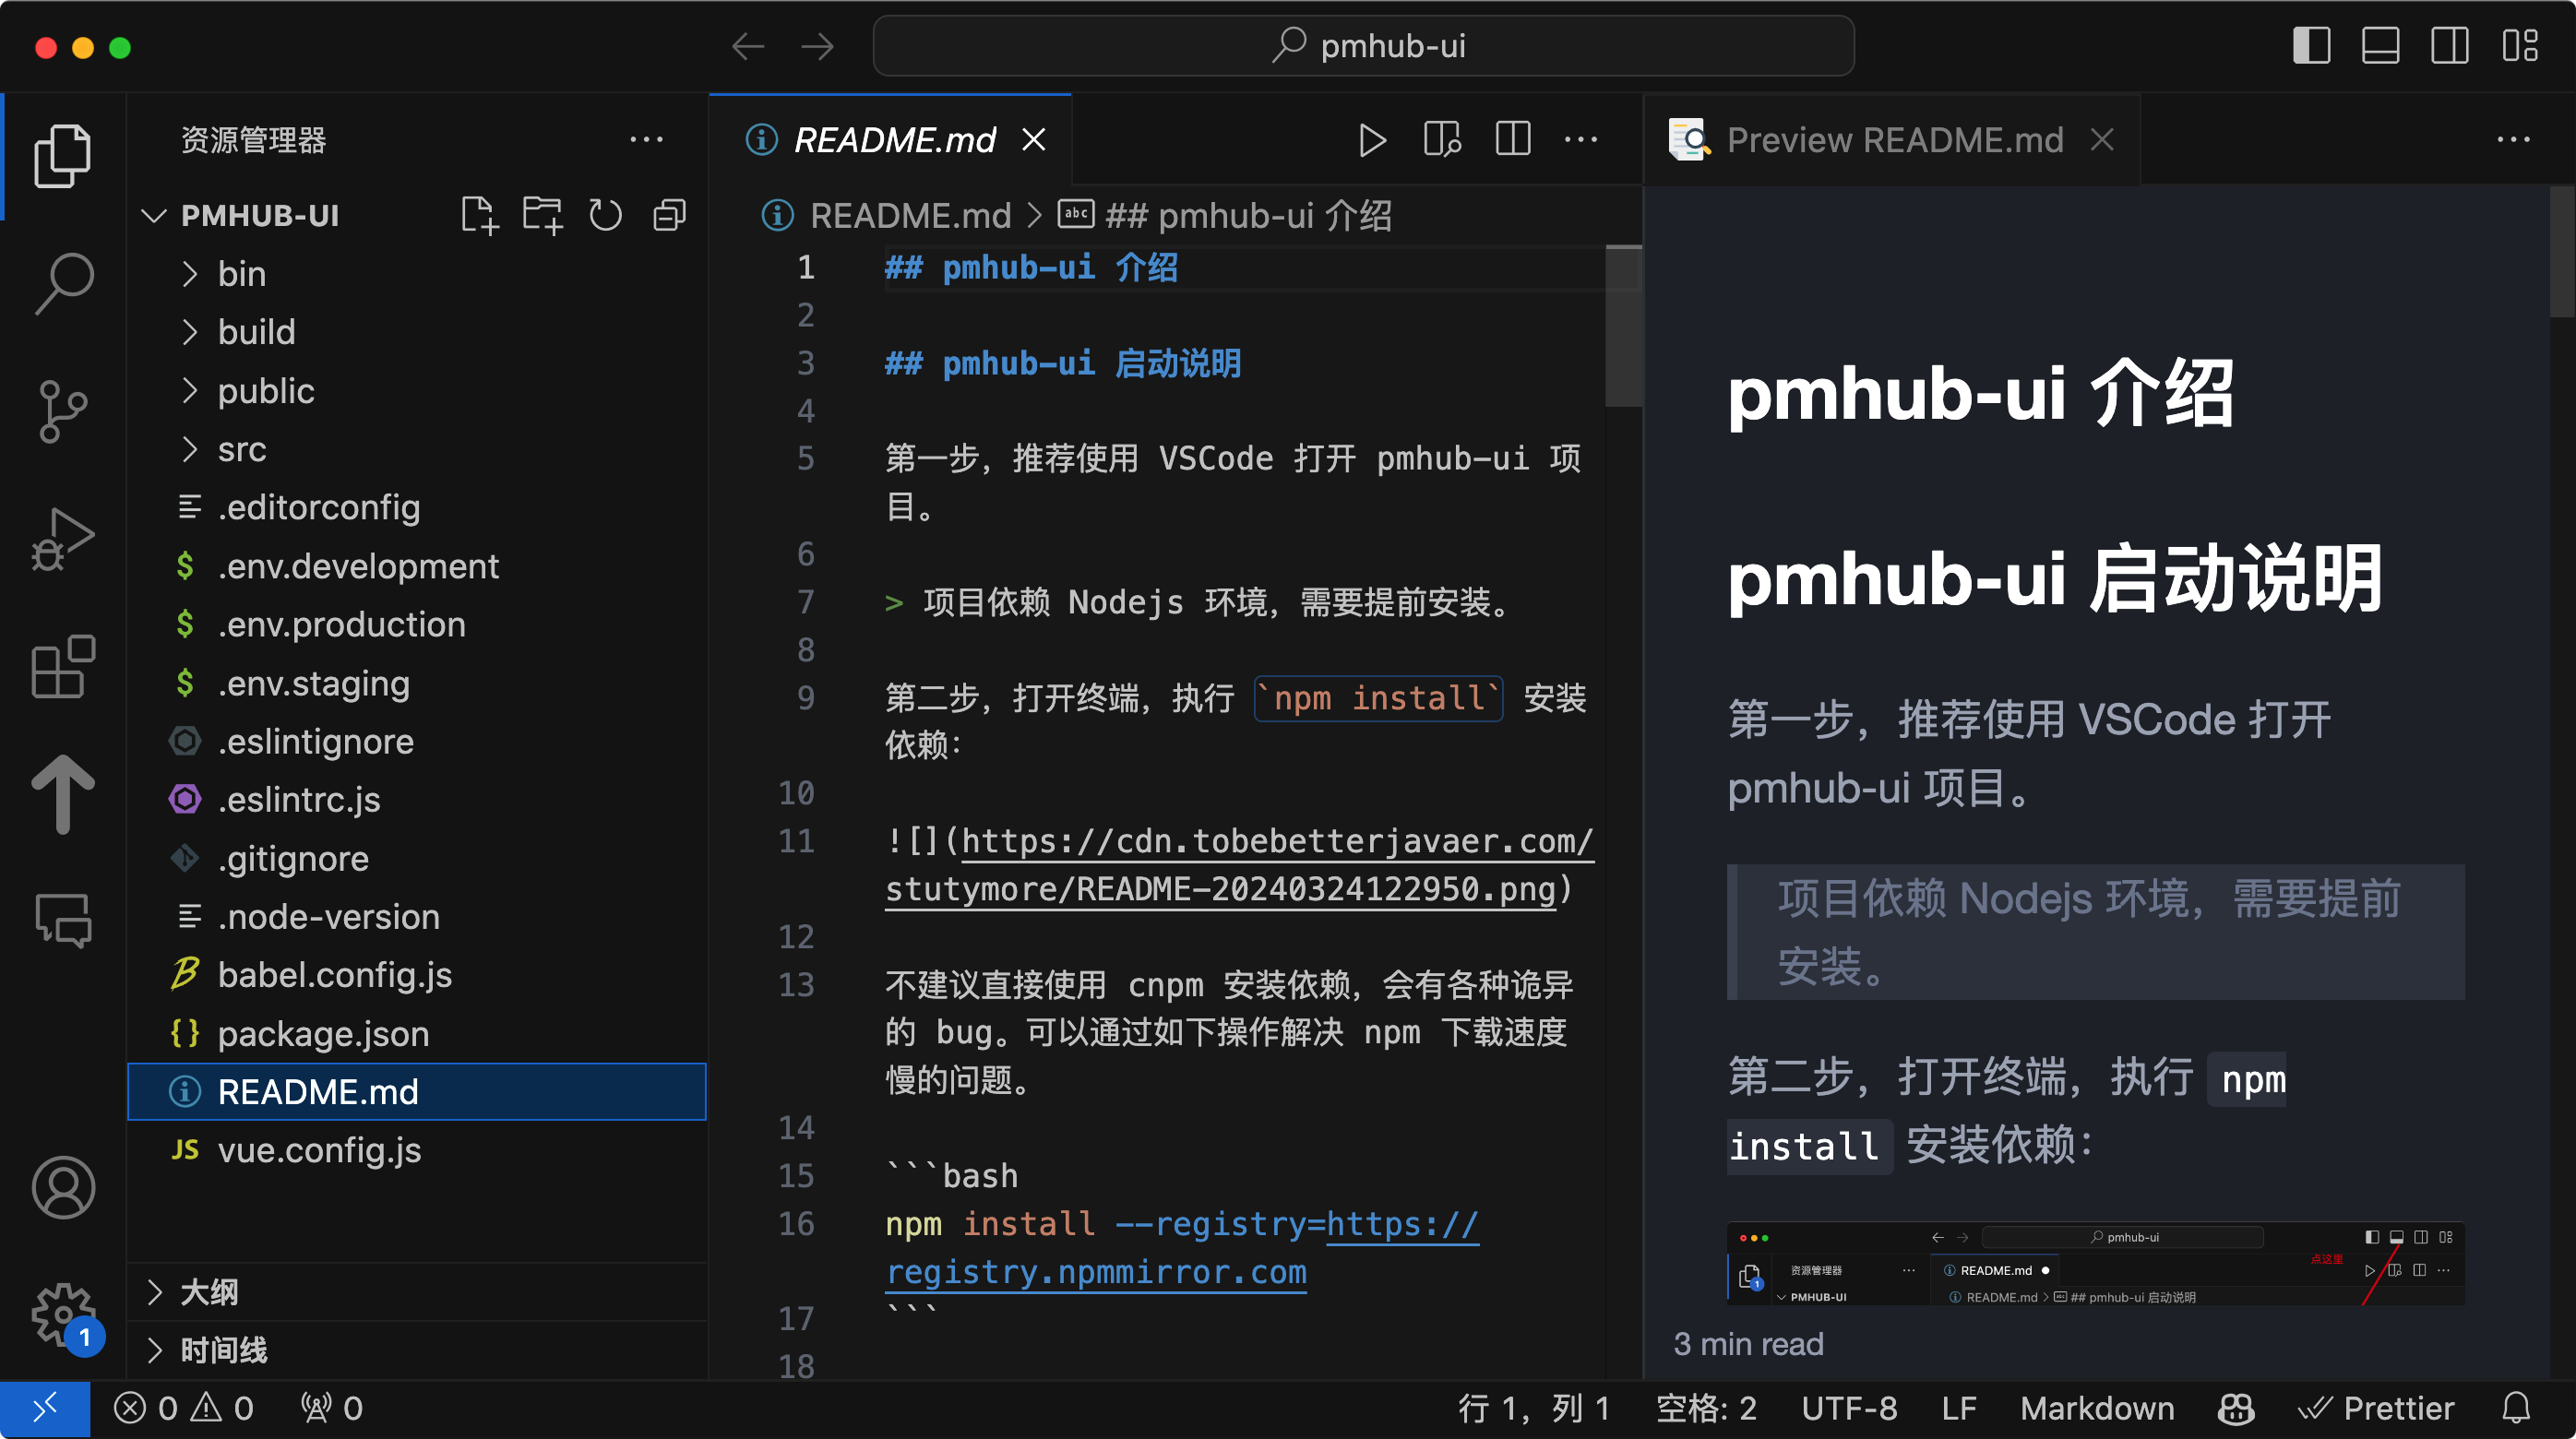This screenshot has height=1439, width=2576.
Task: Open babel.config.js in explorer
Action: (x=417, y=975)
